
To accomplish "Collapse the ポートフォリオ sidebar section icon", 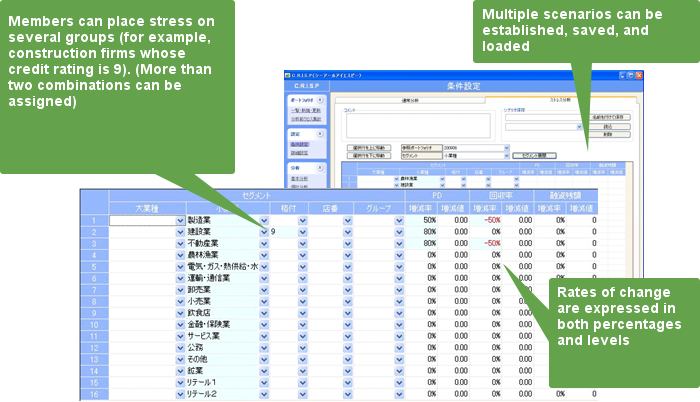I will click(x=321, y=101).
